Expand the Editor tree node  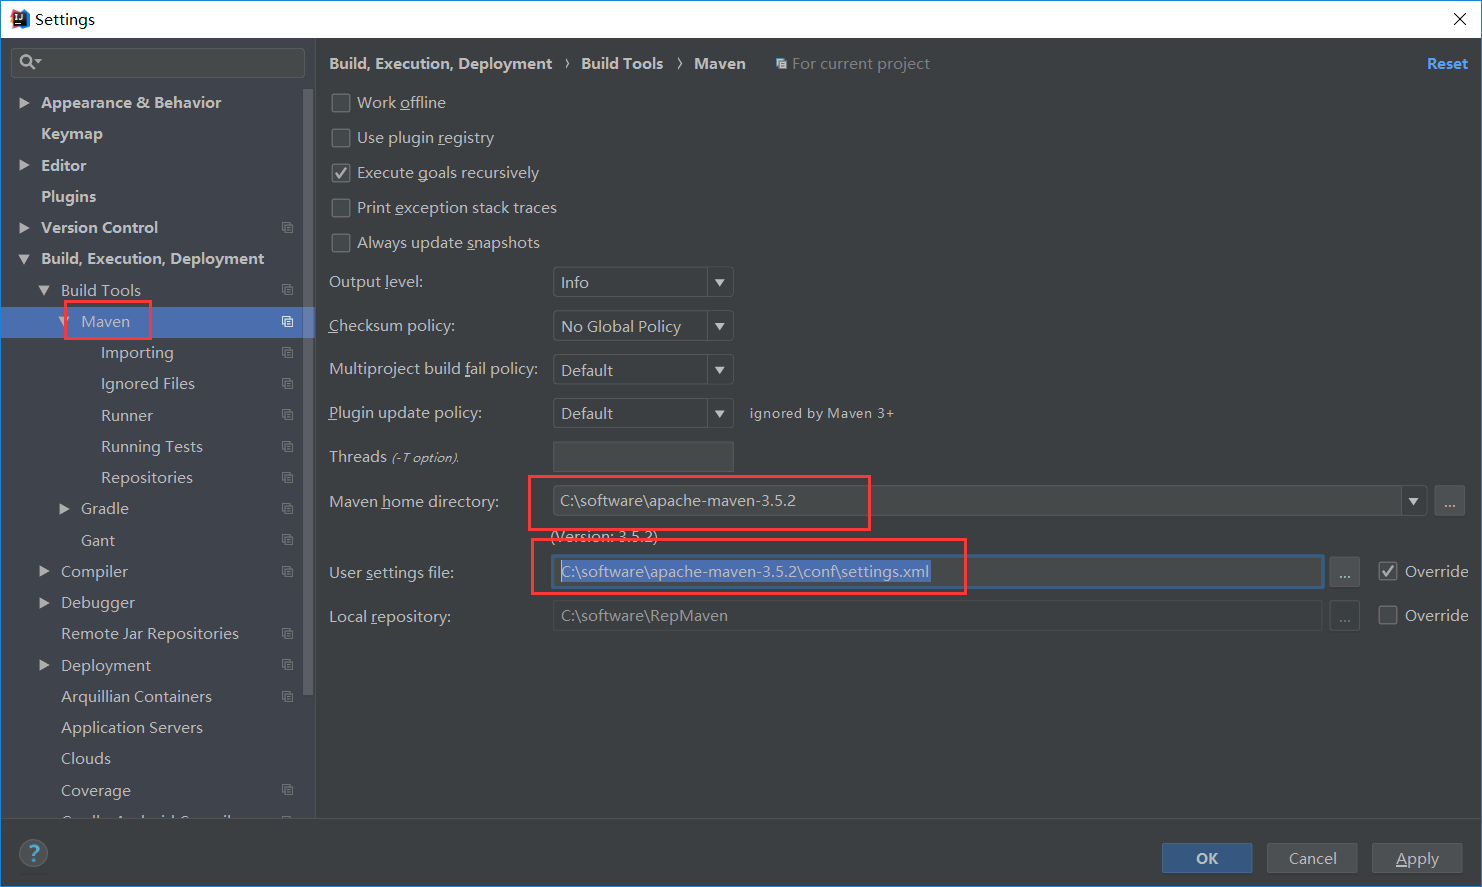tap(24, 165)
